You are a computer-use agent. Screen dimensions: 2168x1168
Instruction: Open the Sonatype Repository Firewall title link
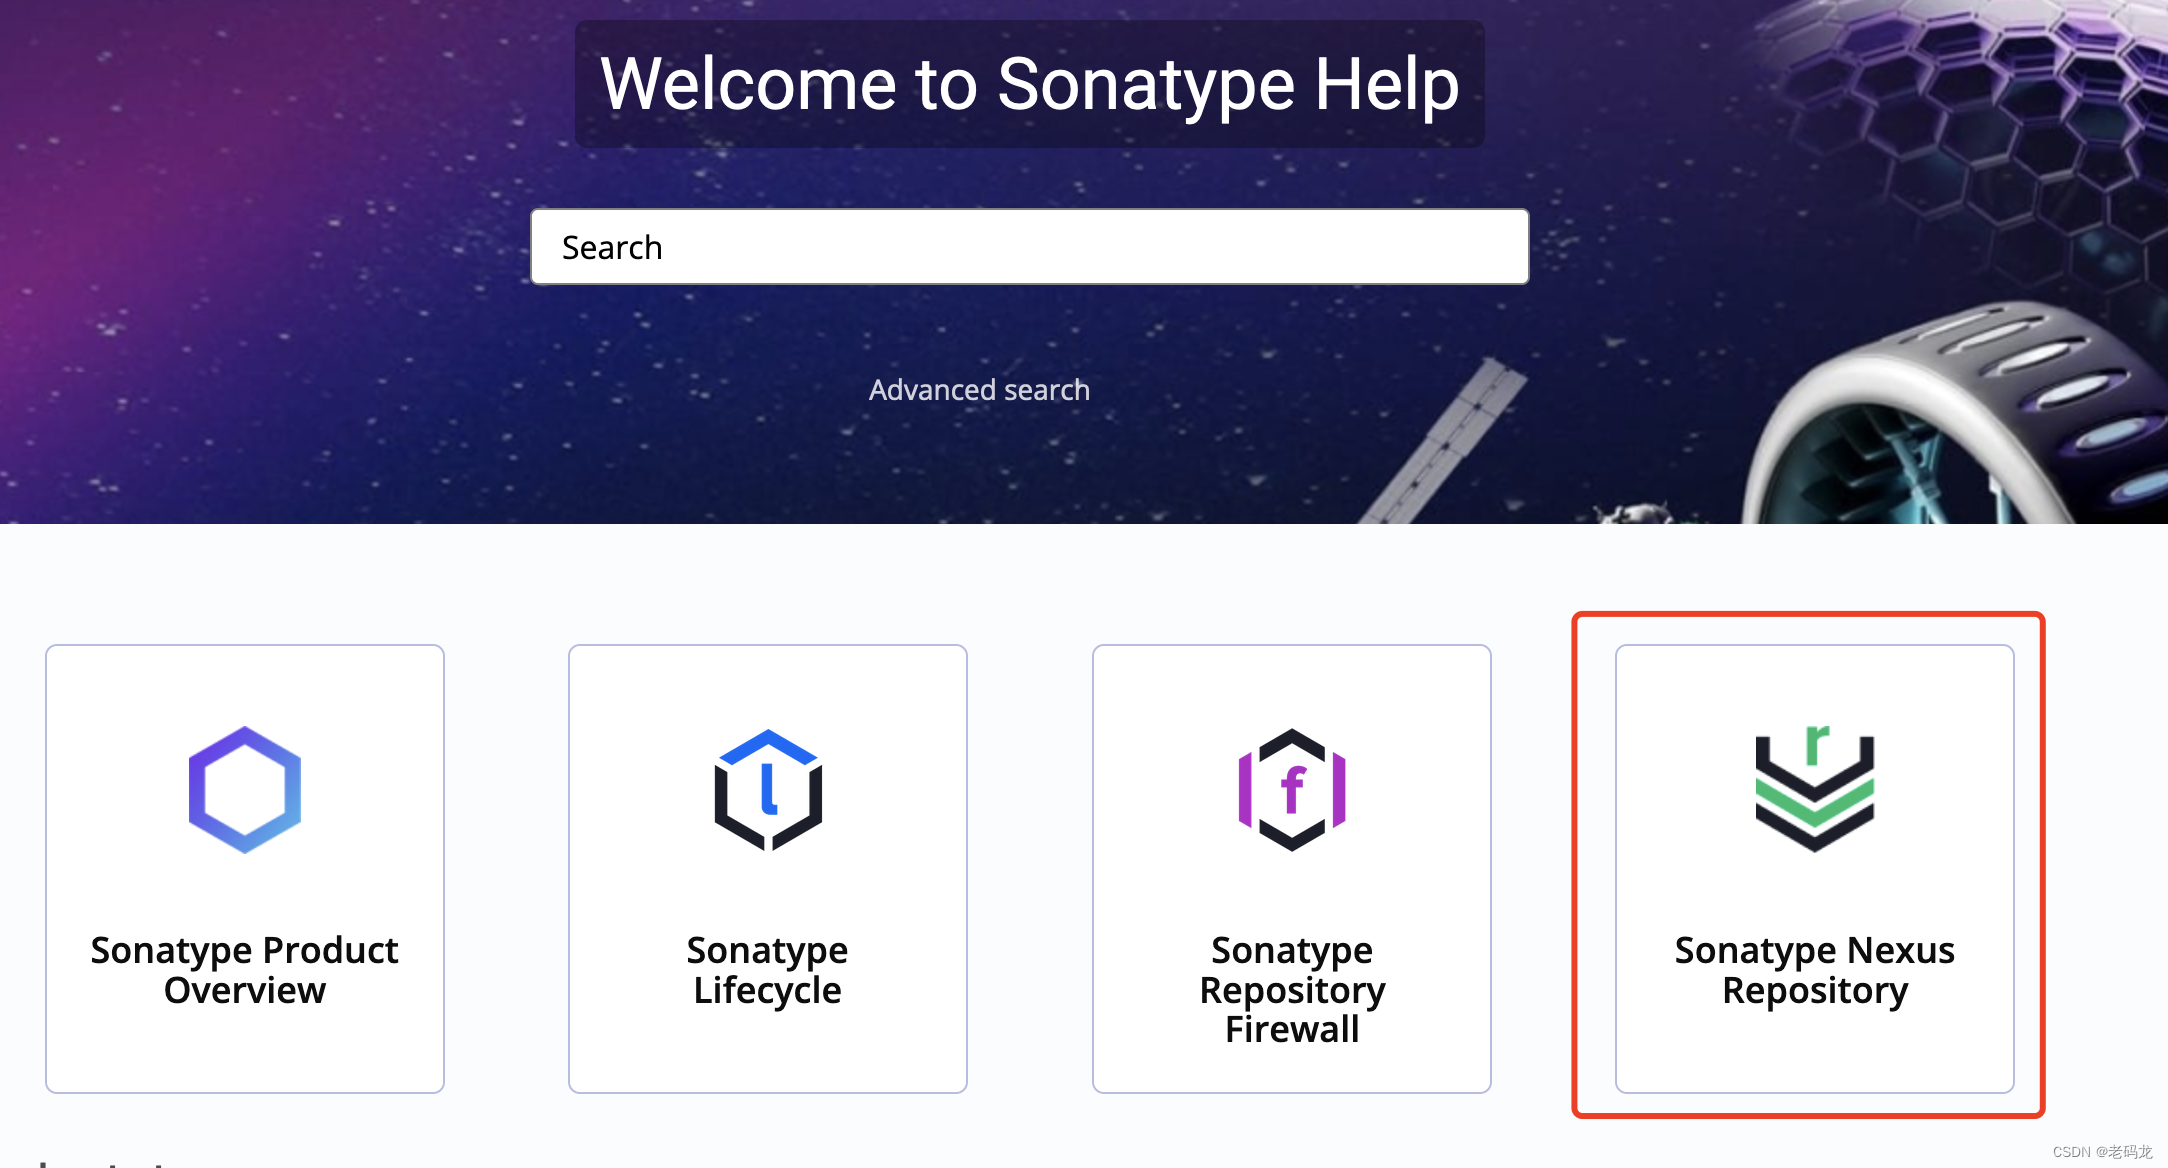pos(1292,989)
